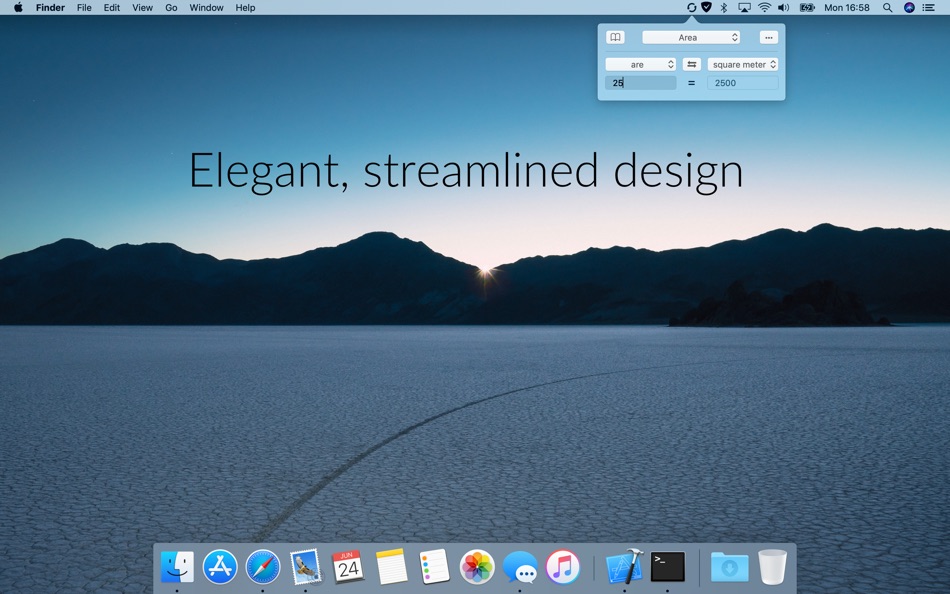Click the shield security icon in menu bar
Viewport: 950px width, 594px height.
point(706,8)
